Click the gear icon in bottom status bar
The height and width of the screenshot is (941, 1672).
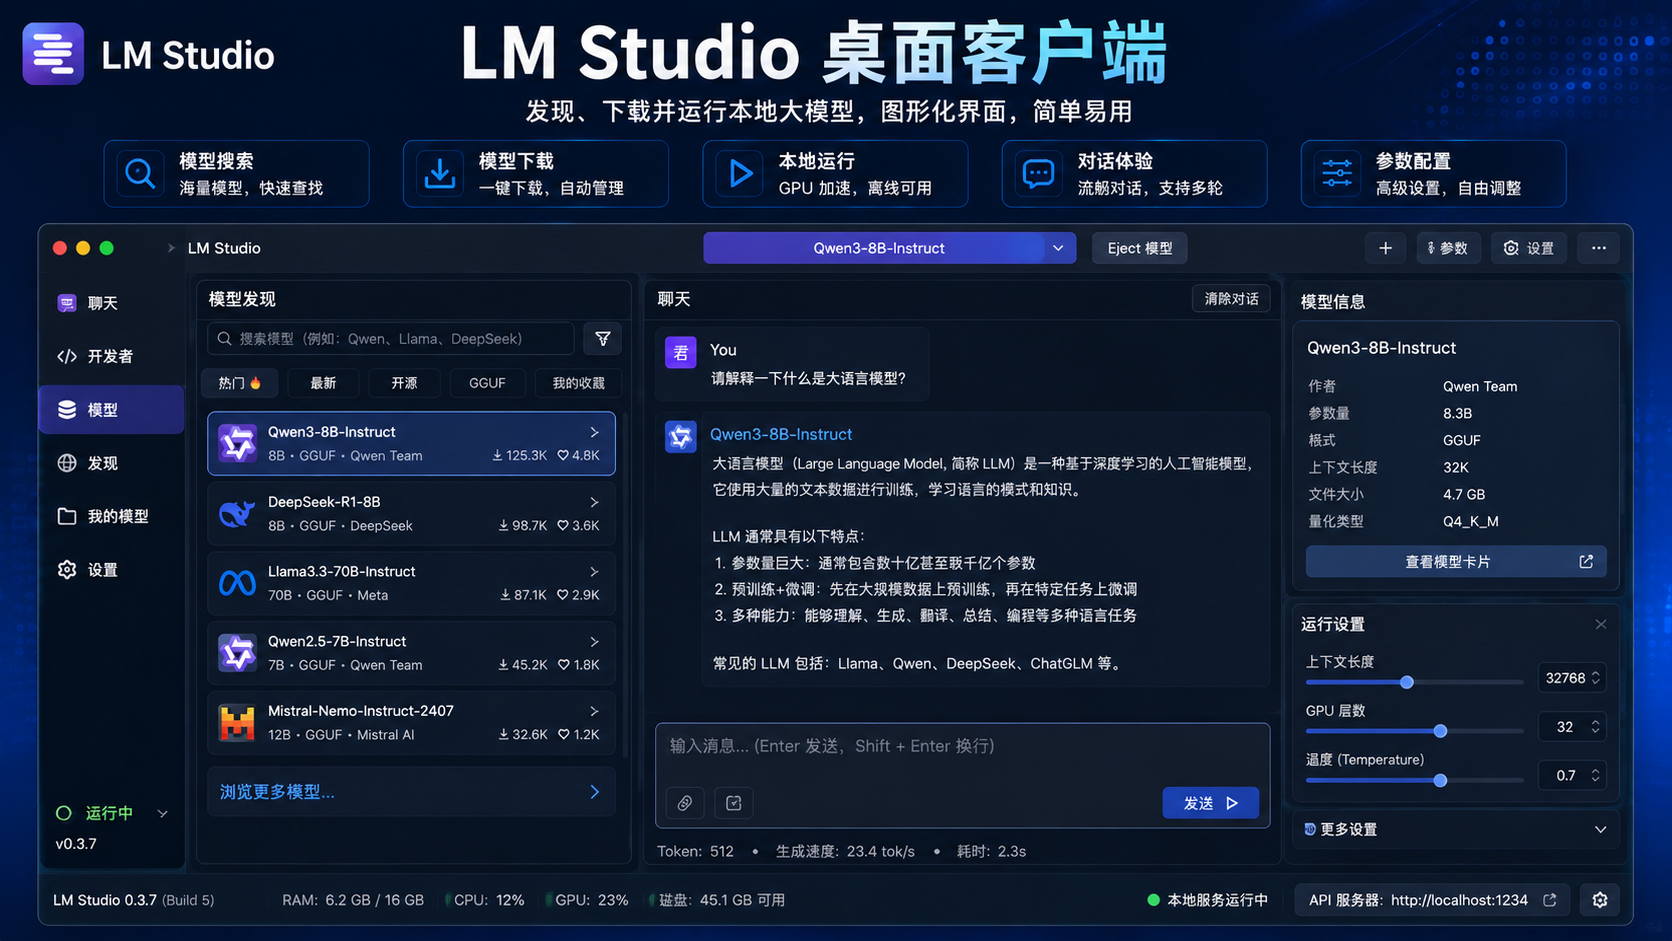click(1600, 900)
